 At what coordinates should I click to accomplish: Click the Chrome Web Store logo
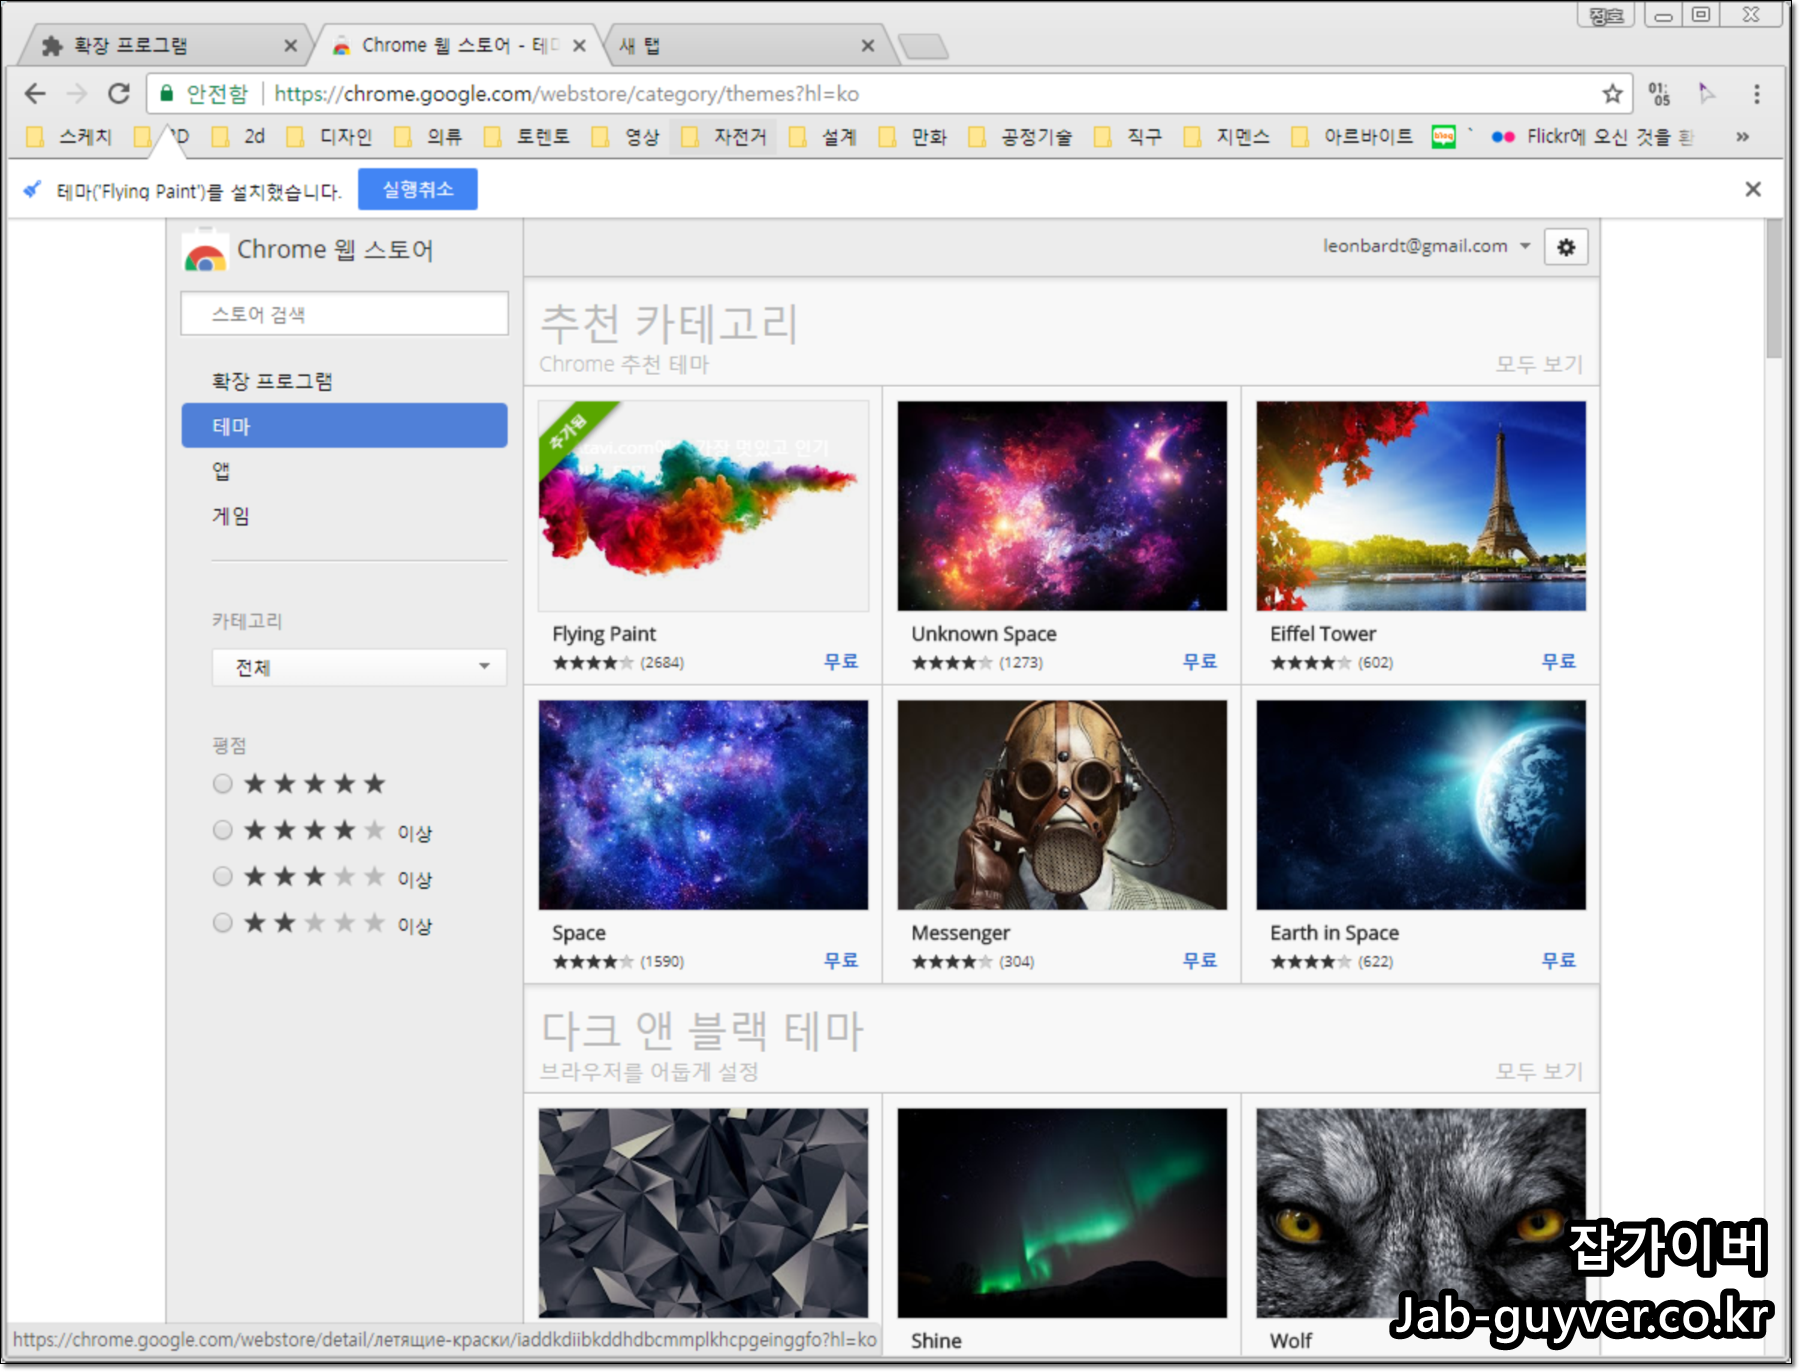(205, 252)
